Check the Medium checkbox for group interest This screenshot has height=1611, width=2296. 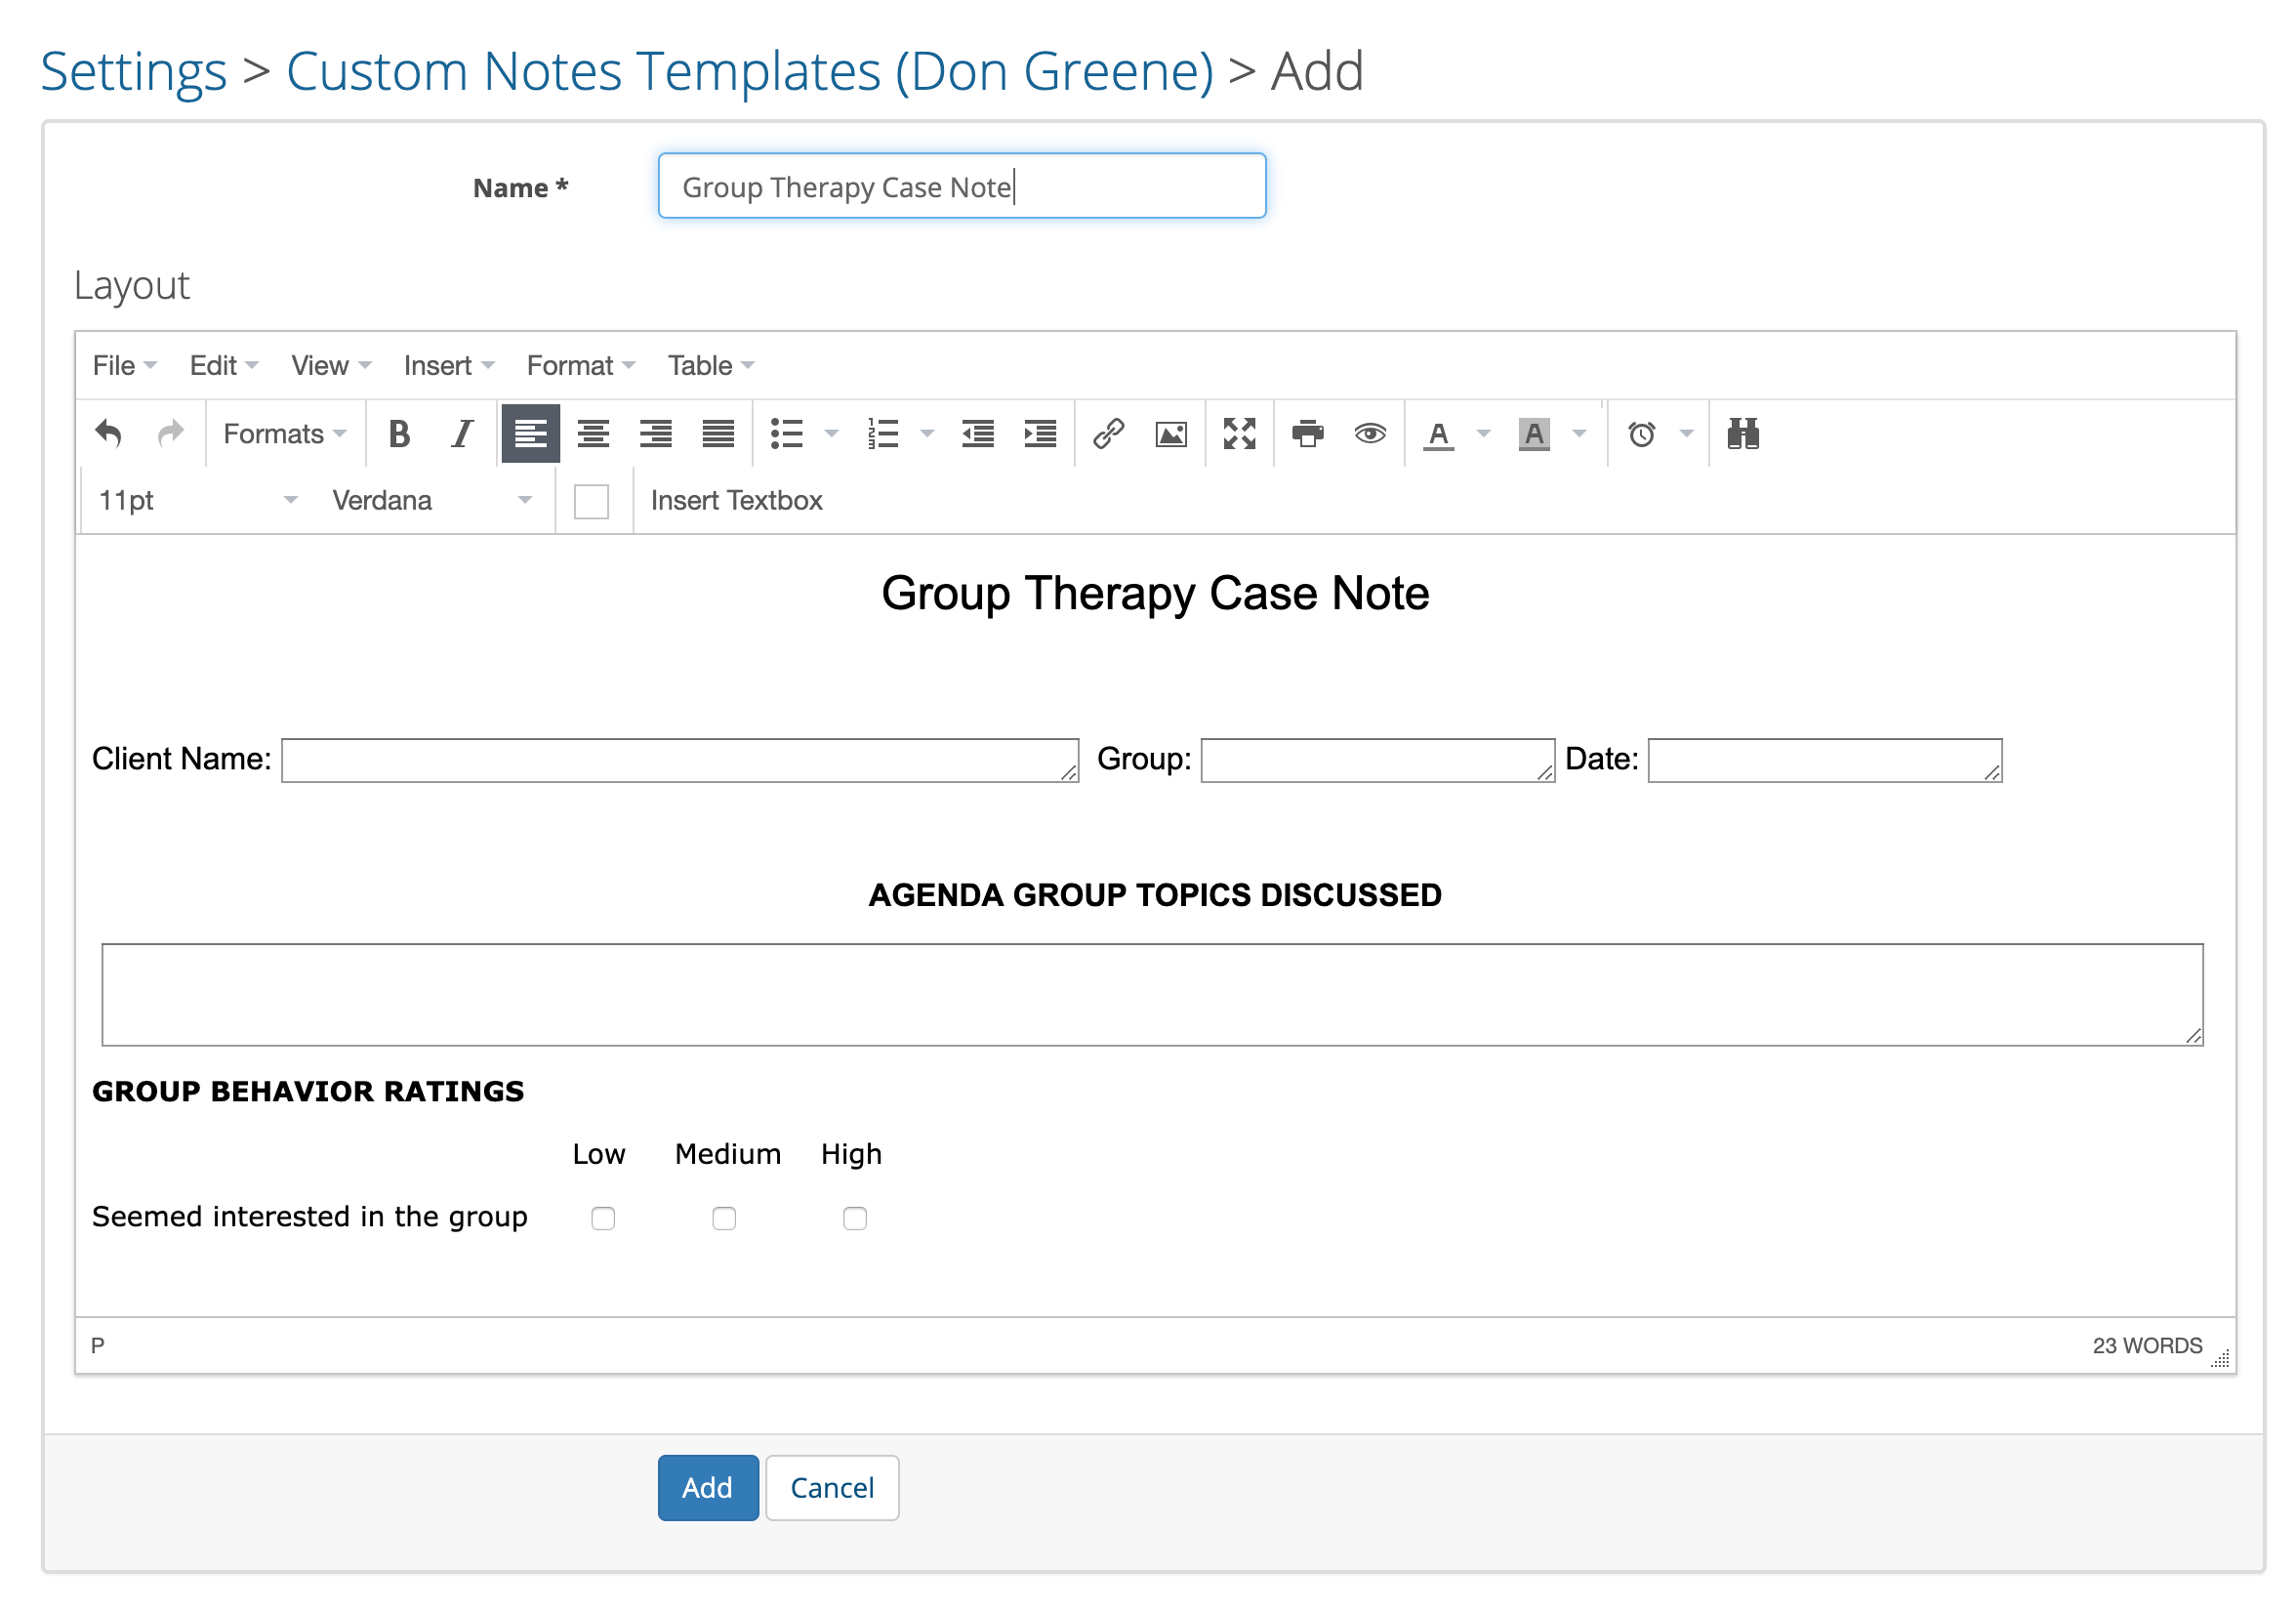[725, 1218]
